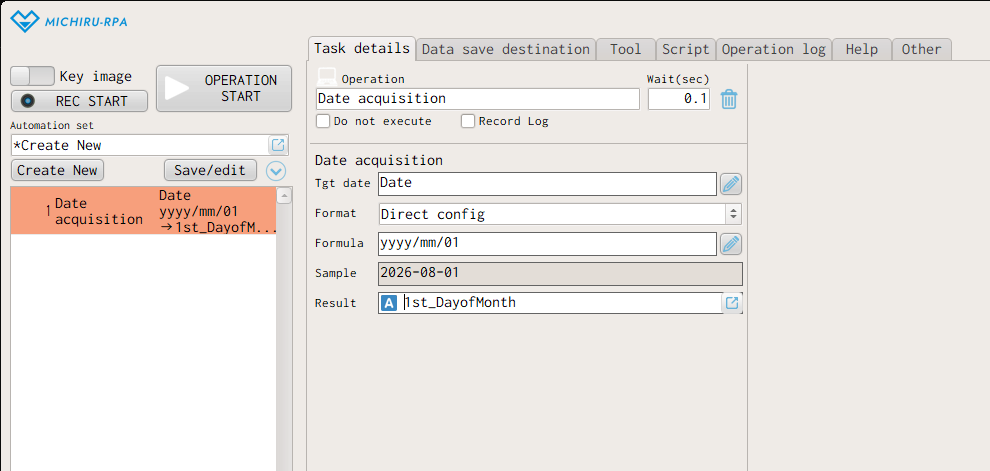Click the computer icon next to Operation
This screenshot has width=990, height=471.
pos(326,76)
